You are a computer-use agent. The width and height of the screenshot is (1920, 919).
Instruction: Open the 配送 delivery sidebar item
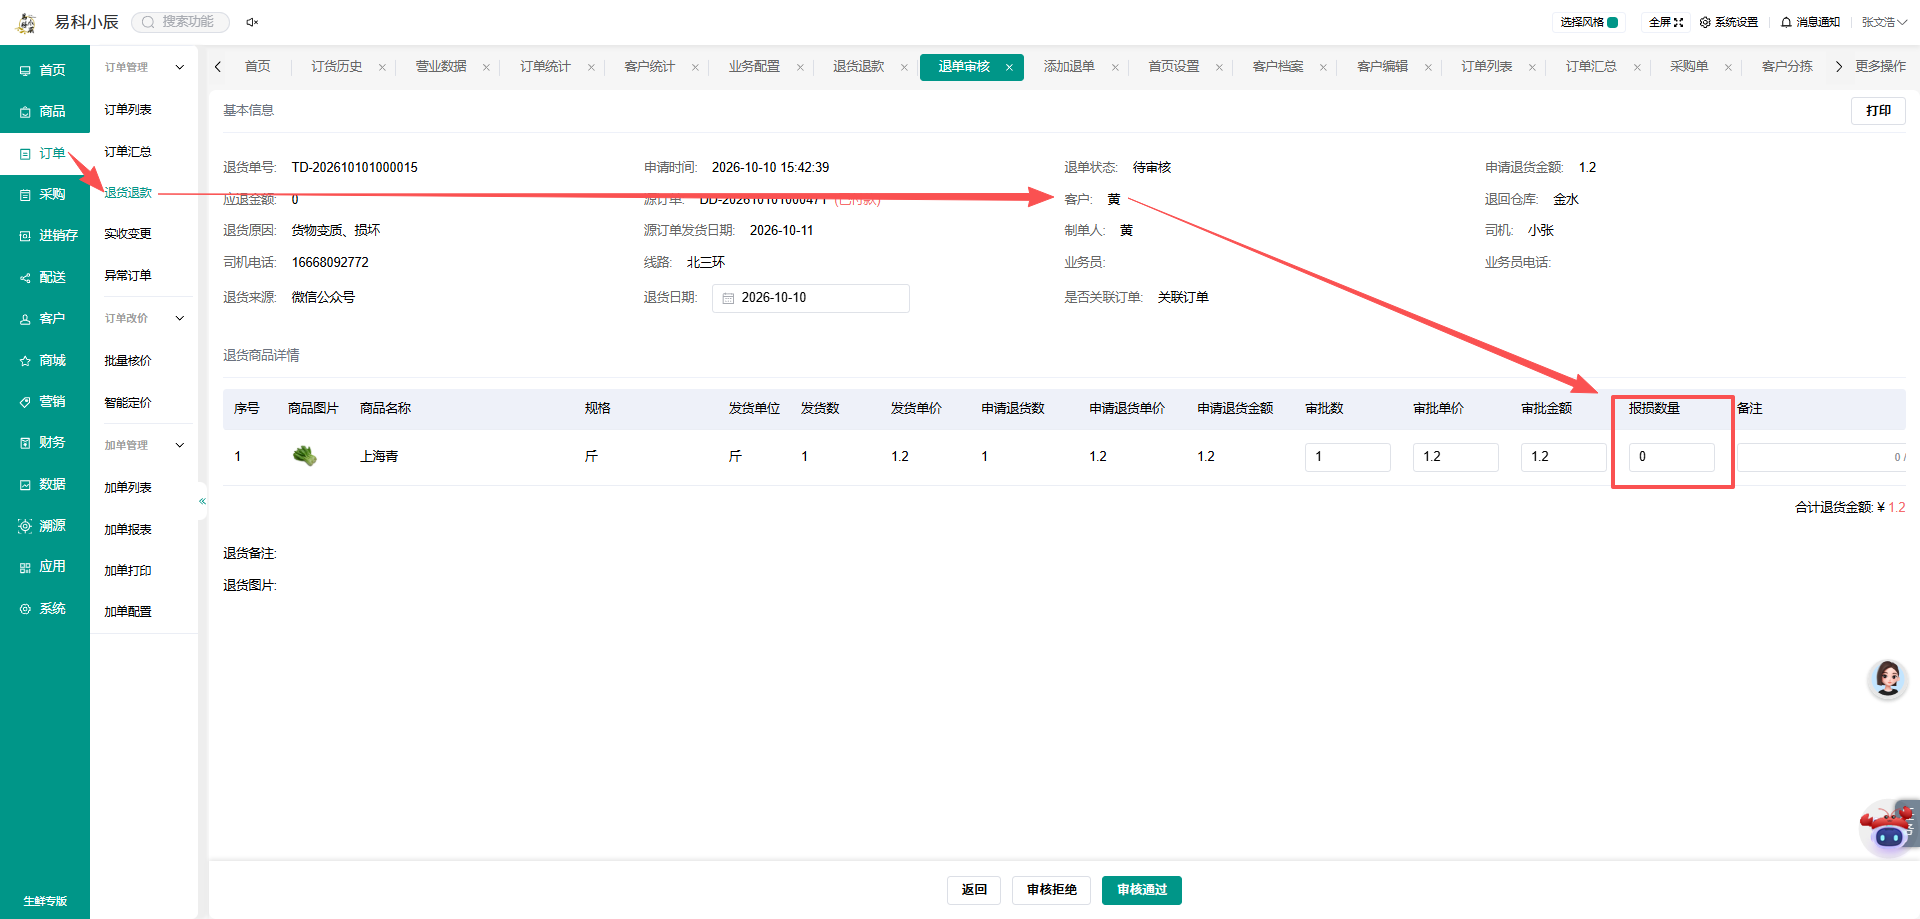click(43, 277)
